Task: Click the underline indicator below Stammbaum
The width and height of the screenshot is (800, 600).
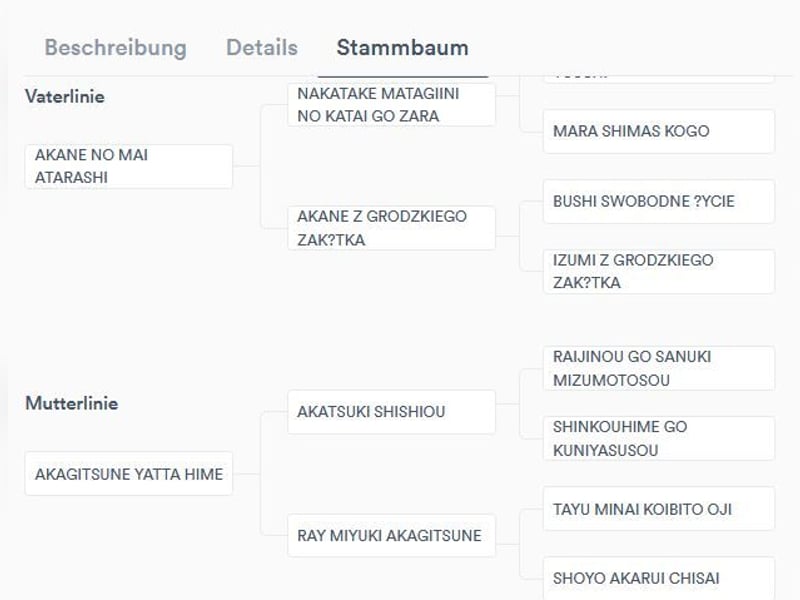Action: pos(402,76)
